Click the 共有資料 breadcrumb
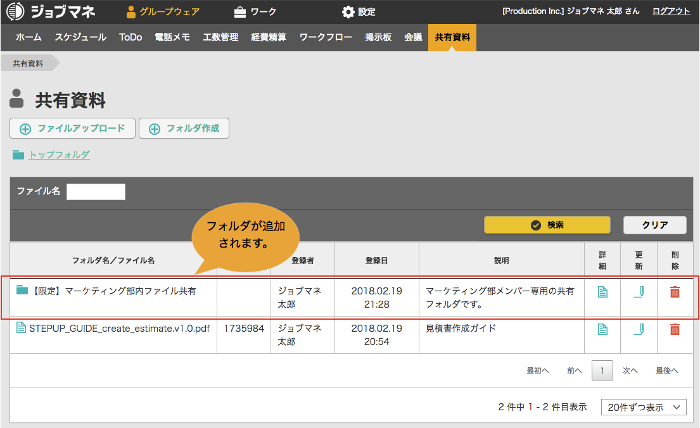This screenshot has height=428, width=700. pyautogui.click(x=28, y=63)
